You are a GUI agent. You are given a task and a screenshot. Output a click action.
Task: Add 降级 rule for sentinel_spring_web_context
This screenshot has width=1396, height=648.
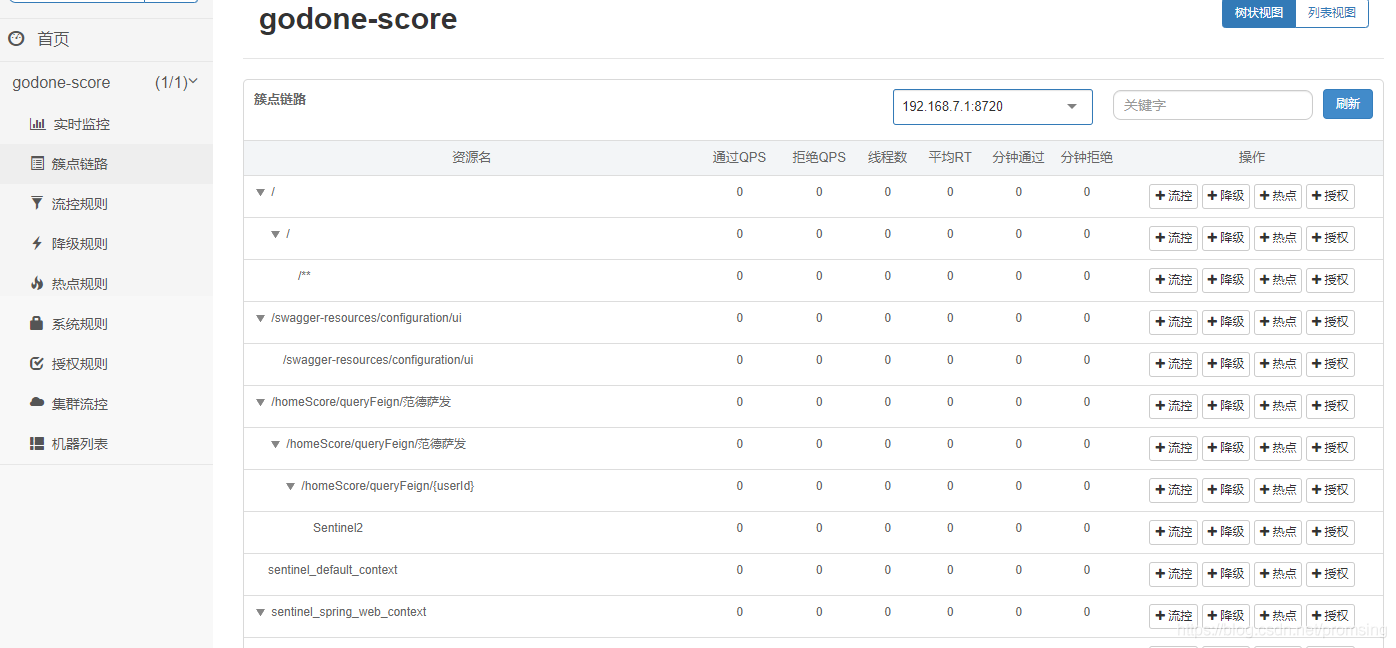pos(1226,616)
